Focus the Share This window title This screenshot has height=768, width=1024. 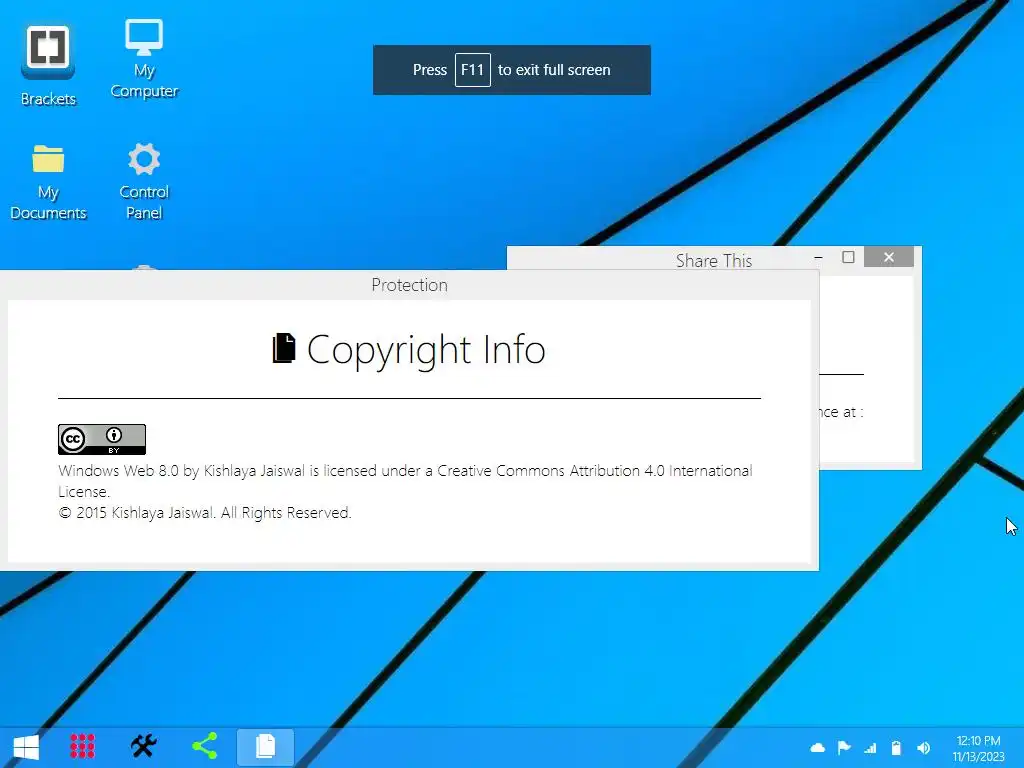(x=714, y=261)
